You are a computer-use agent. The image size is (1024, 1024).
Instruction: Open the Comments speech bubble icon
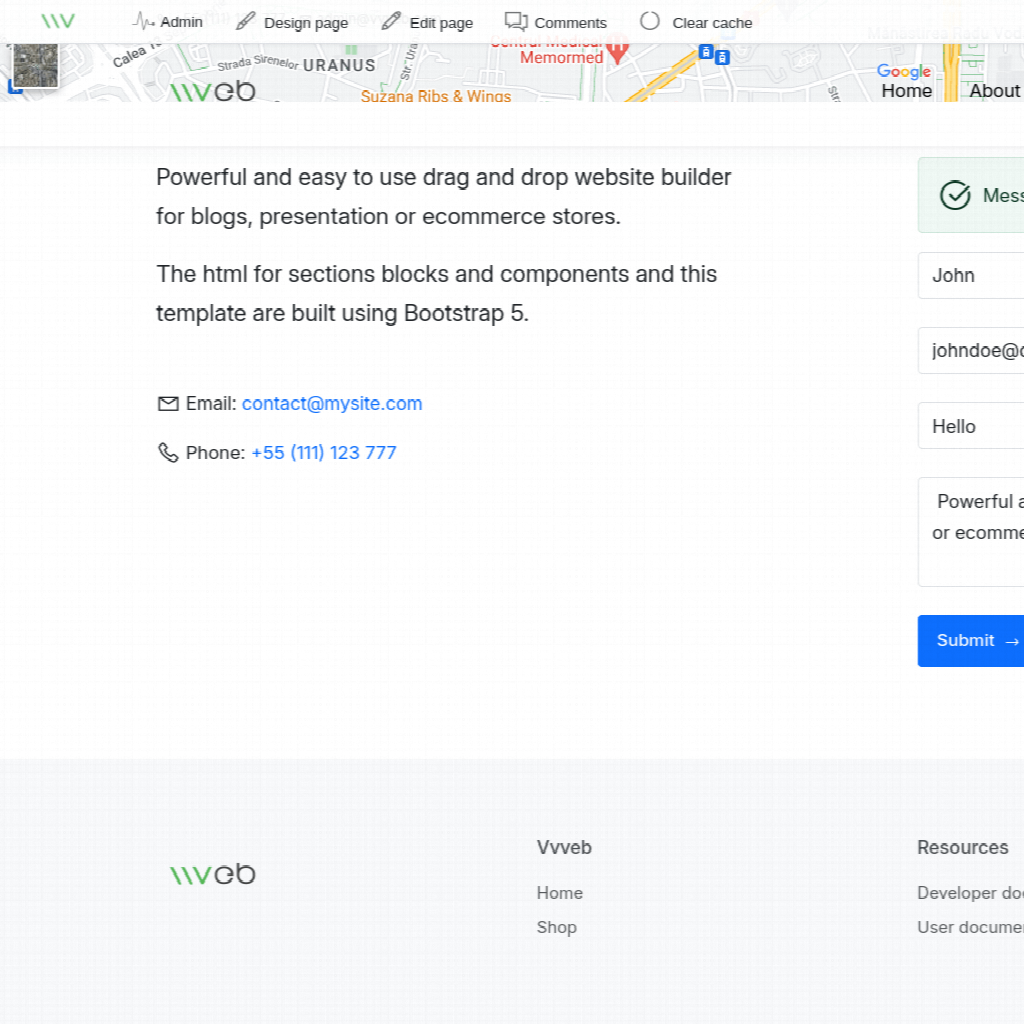[x=516, y=21]
